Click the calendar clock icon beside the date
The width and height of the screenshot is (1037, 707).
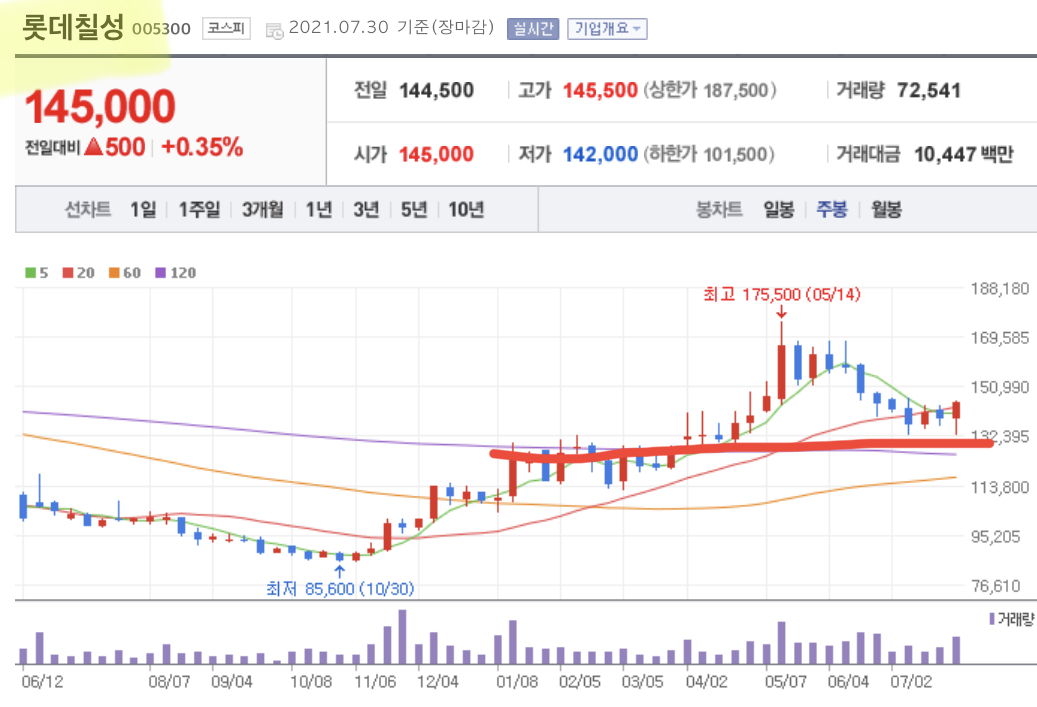pos(274,30)
